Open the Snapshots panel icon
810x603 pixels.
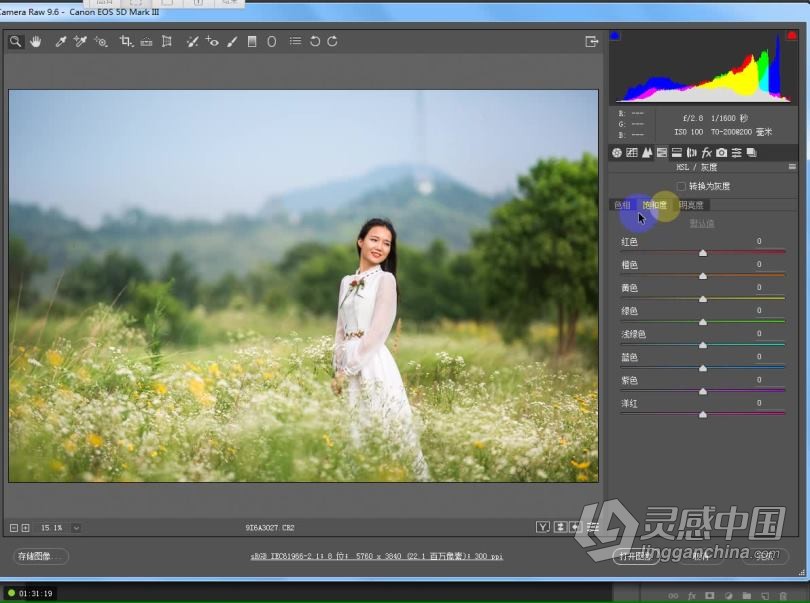coord(752,152)
